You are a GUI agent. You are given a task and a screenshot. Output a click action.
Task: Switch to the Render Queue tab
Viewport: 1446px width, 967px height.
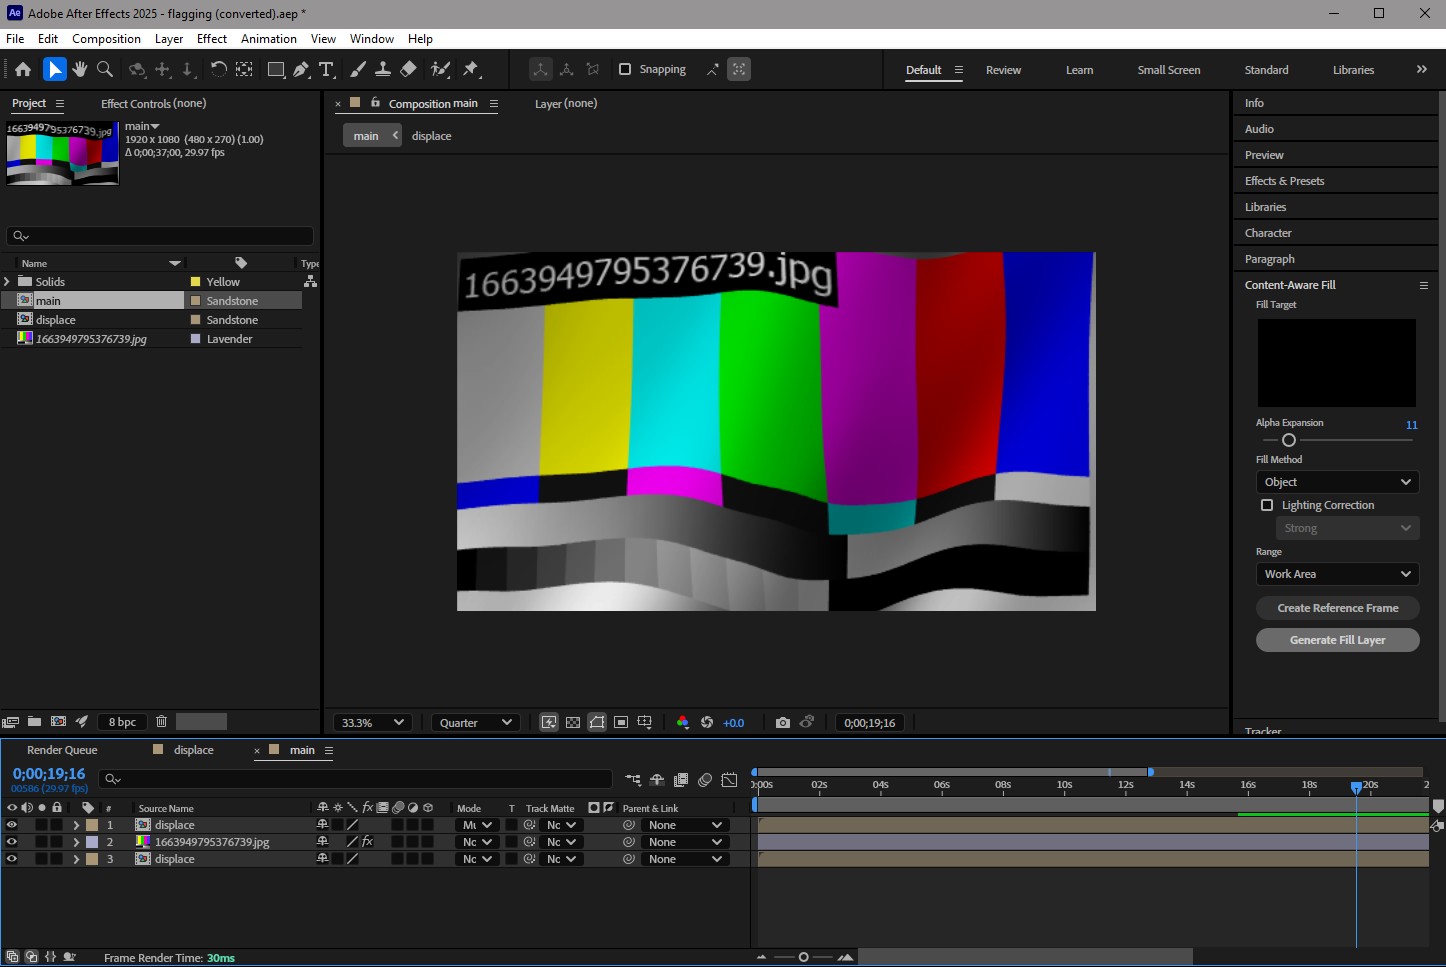(62, 750)
